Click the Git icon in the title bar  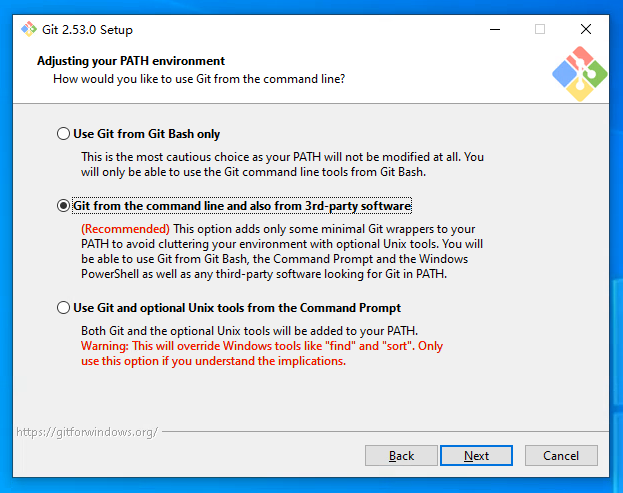[x=29, y=30]
